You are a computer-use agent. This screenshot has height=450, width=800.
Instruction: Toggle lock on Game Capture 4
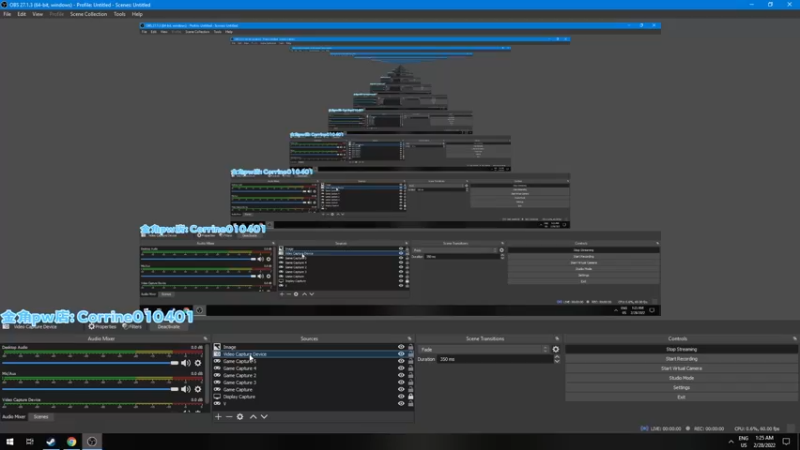point(410,368)
